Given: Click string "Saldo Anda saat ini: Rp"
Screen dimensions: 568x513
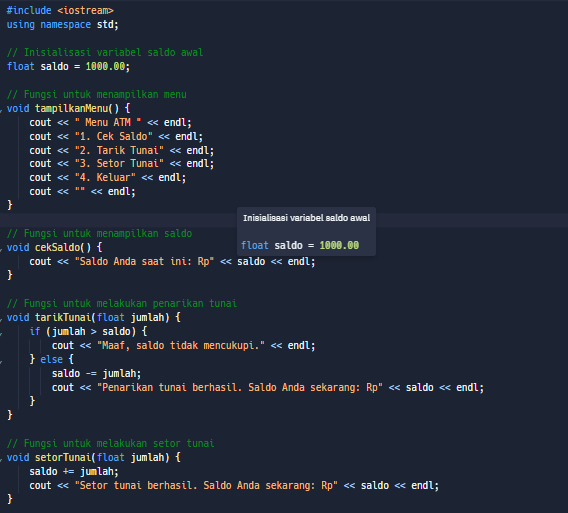Looking at the screenshot, I should (x=144, y=262).
